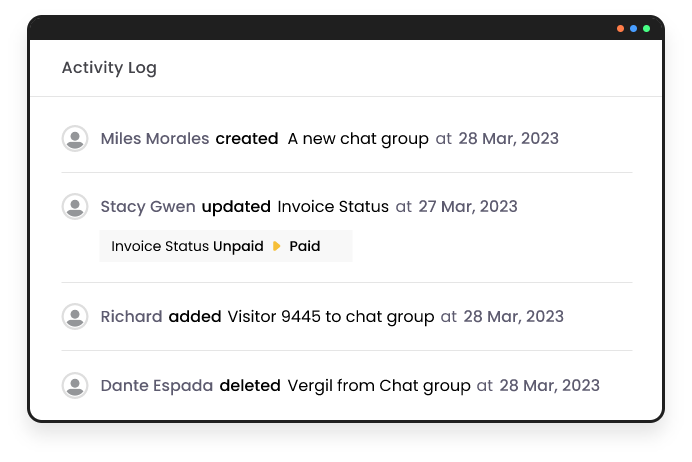
Task: Click Stacy Gwen avatar icon
Action: click(x=75, y=207)
